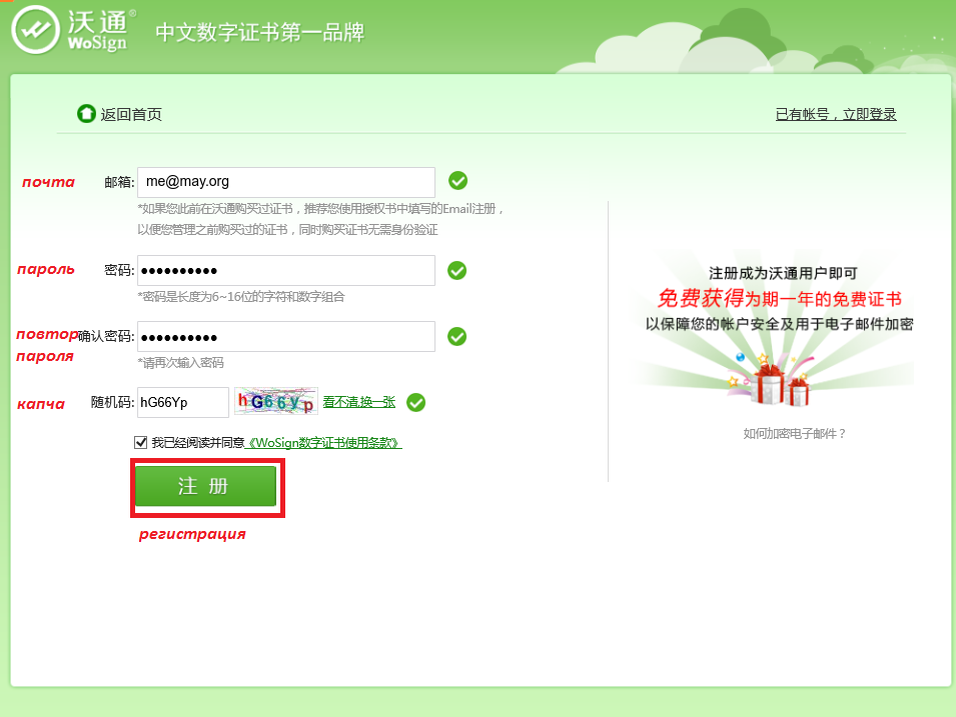Click the green checkmark beside the 确认密码 field

click(457, 337)
